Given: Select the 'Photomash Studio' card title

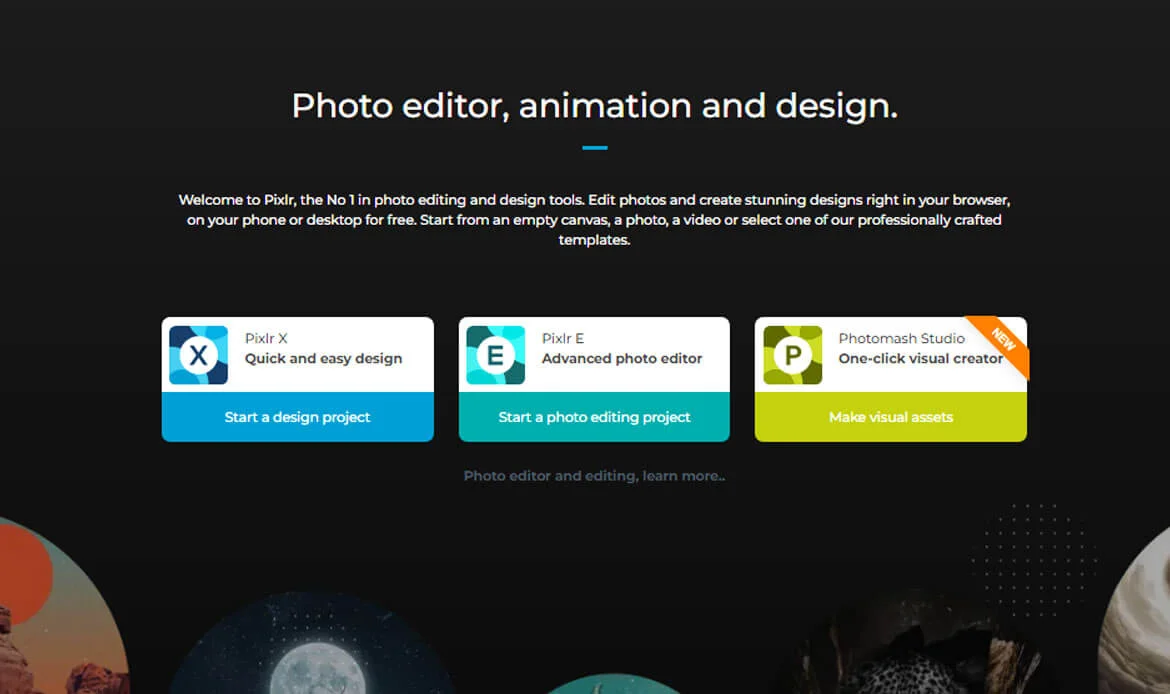Looking at the screenshot, I should (901, 339).
